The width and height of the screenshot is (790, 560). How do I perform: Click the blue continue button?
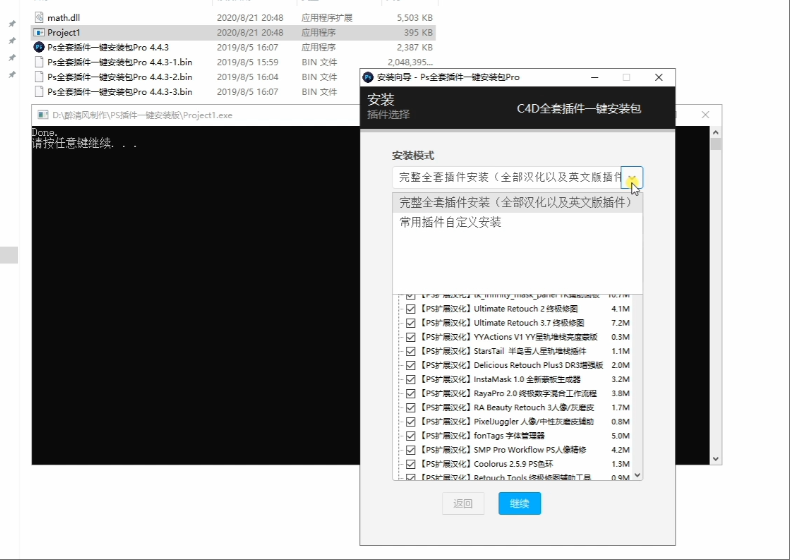coord(519,504)
